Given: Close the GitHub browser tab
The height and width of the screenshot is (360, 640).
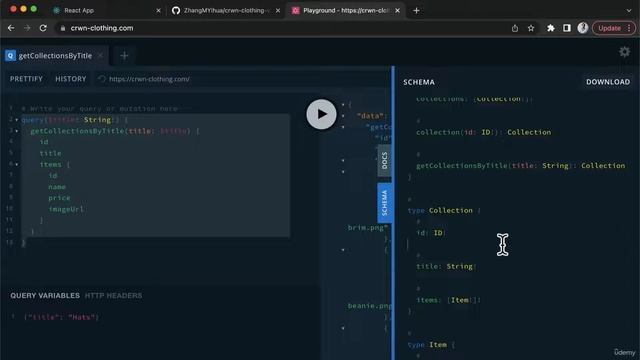Looking at the screenshot, I should tap(278, 11).
